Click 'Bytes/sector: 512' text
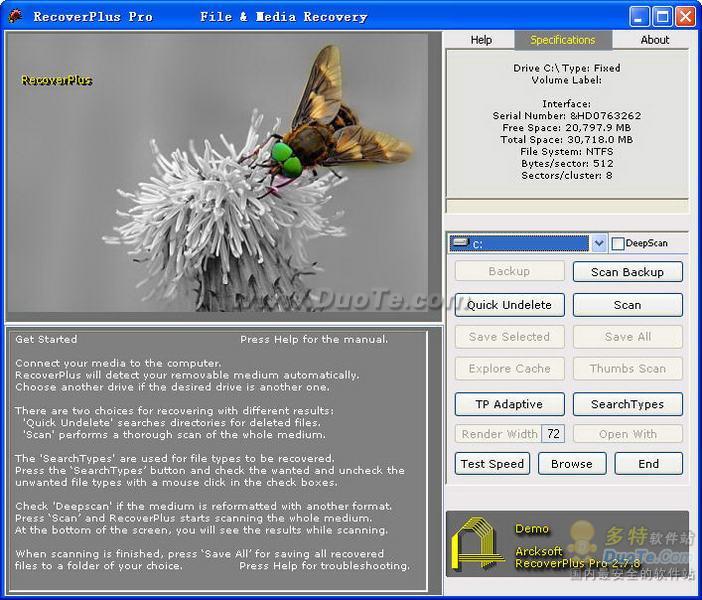 click(566, 163)
